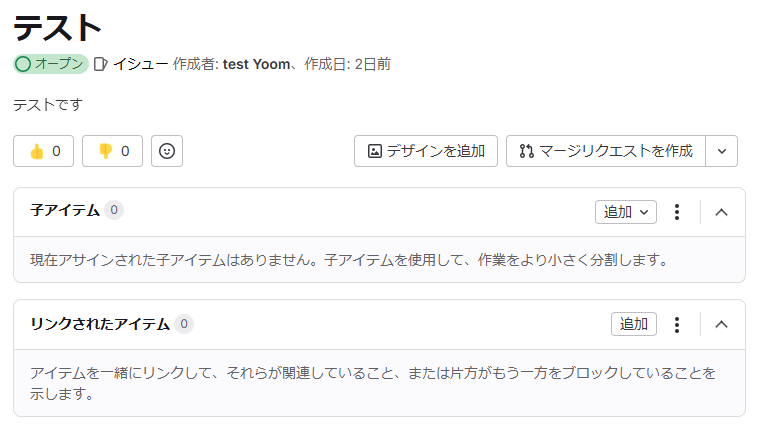Click 追加 button in リンクされたアイテム
This screenshot has width=757, height=425.
pyautogui.click(x=634, y=324)
